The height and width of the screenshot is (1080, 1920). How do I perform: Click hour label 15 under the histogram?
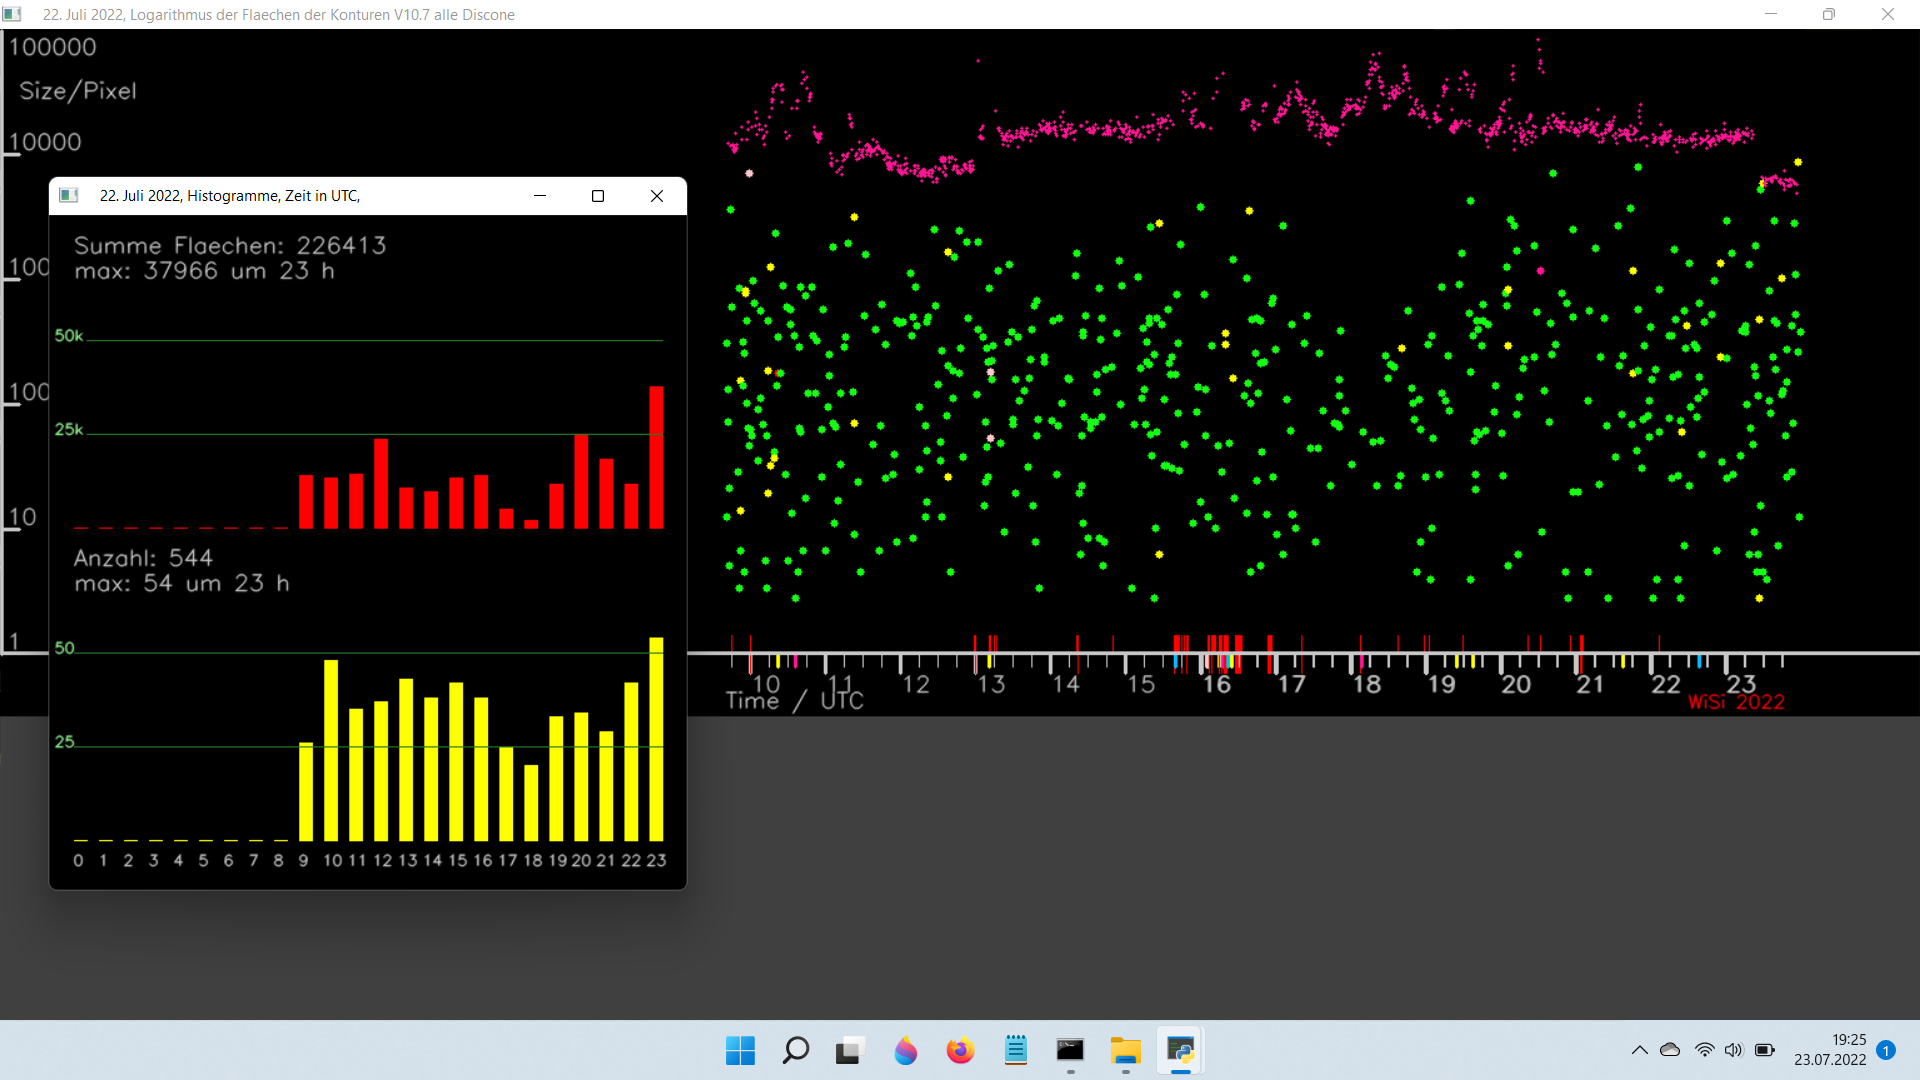coord(458,861)
